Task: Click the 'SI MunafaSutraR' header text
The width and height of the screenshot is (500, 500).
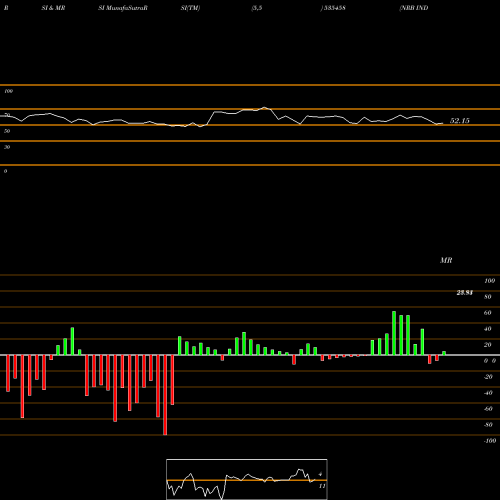Action: tap(123, 8)
